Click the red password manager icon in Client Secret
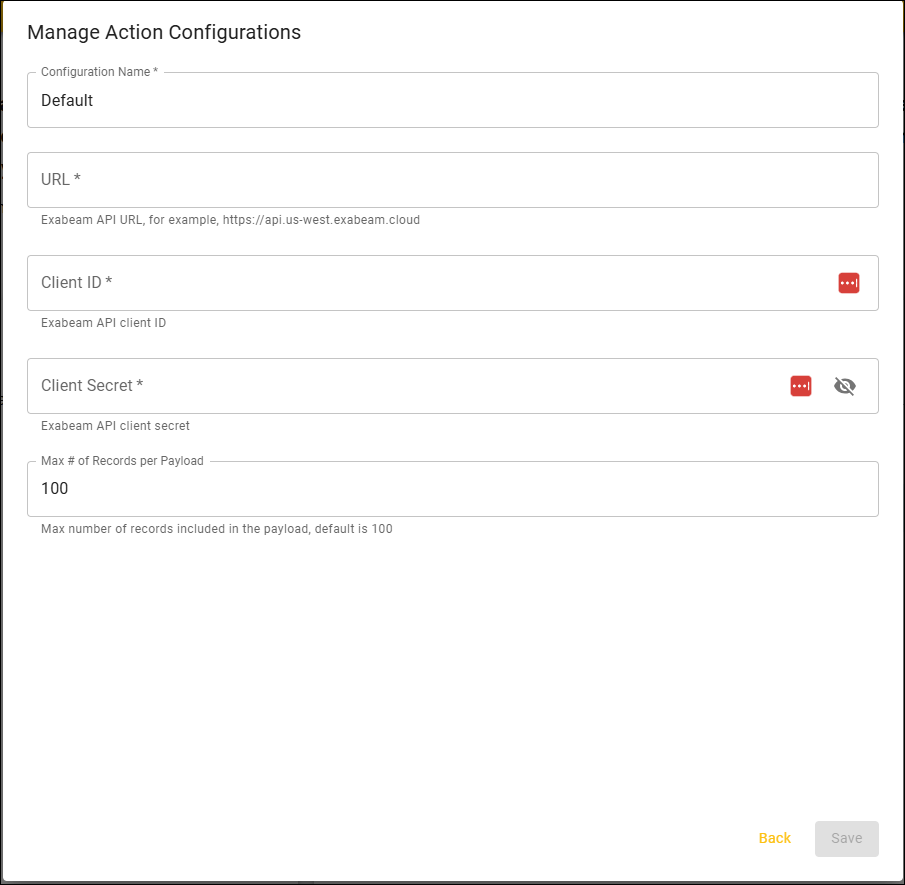The height and width of the screenshot is (885, 905). coord(801,386)
